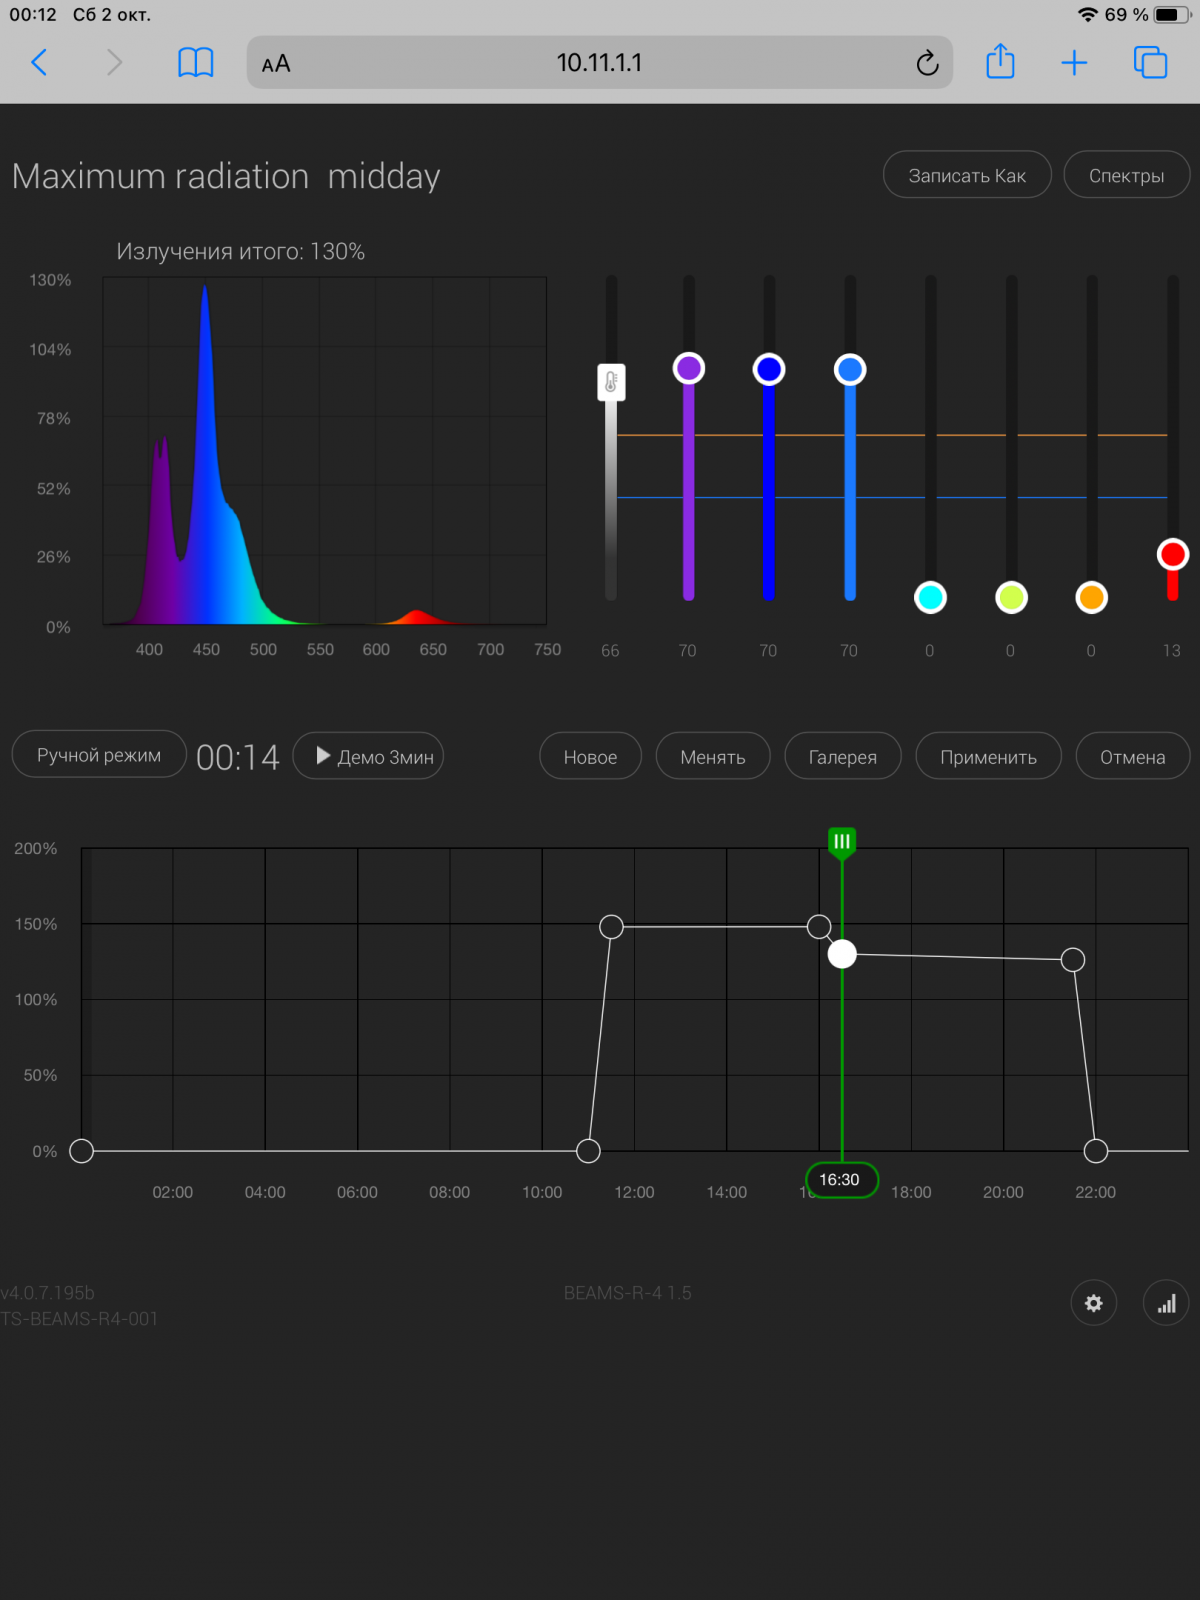Open Safari bookmarks book icon
Image resolution: width=1200 pixels, height=1600 pixels.
195,63
